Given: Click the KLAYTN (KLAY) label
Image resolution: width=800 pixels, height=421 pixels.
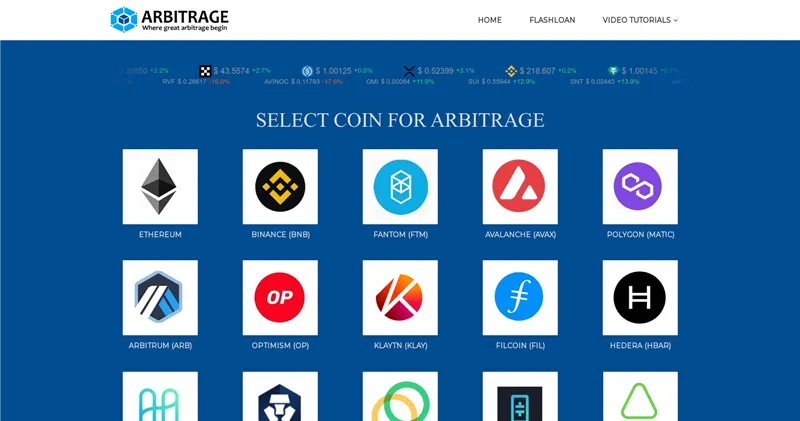Looking at the screenshot, I should (x=401, y=345).
